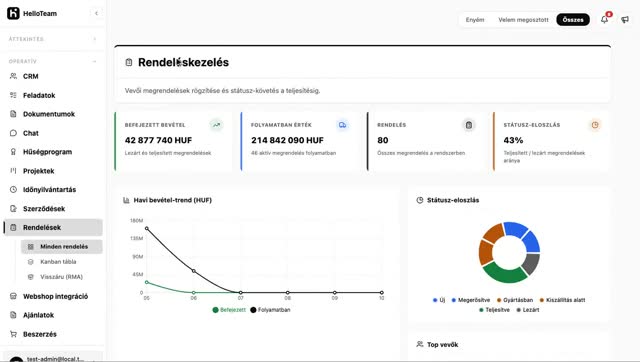Click the Folyamatban data point at month 06

[193, 271]
